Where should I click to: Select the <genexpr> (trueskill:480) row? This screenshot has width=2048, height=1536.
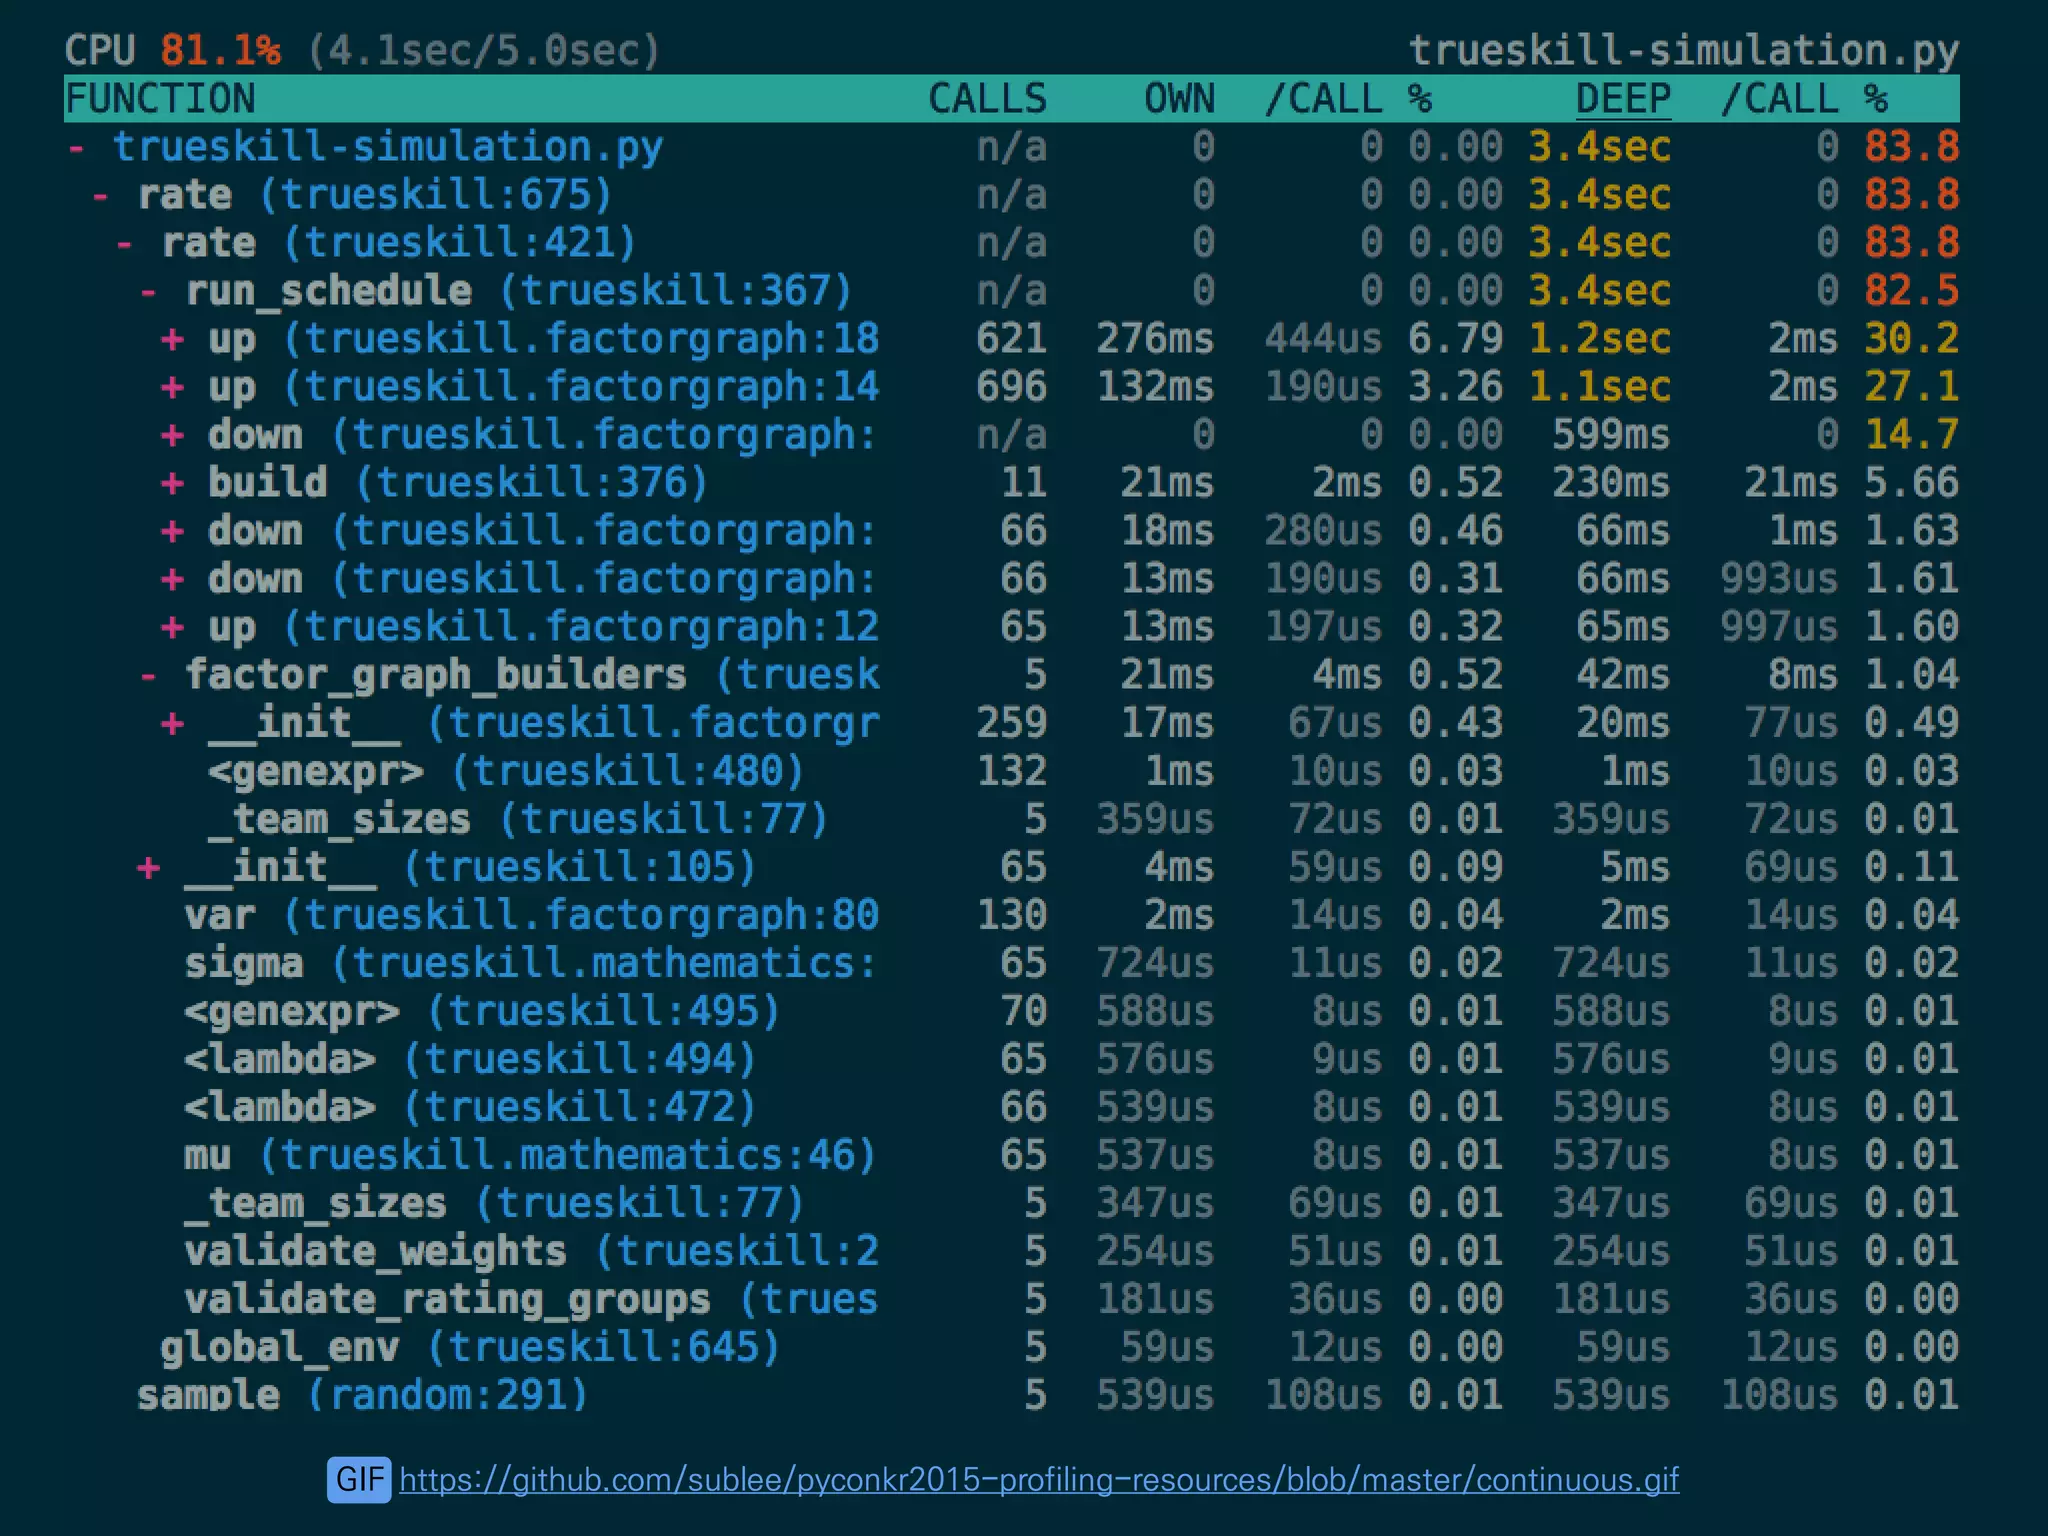click(x=1011, y=772)
